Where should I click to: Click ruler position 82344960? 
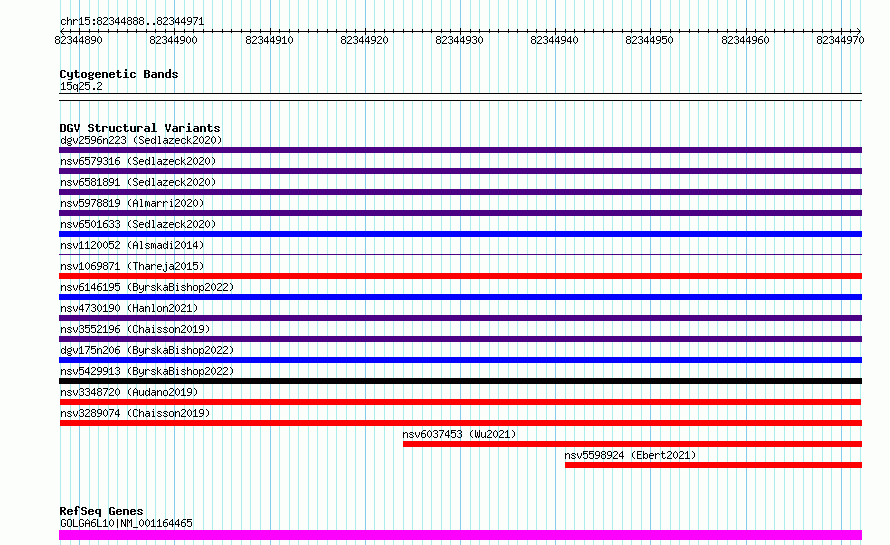pyautogui.click(x=745, y=40)
